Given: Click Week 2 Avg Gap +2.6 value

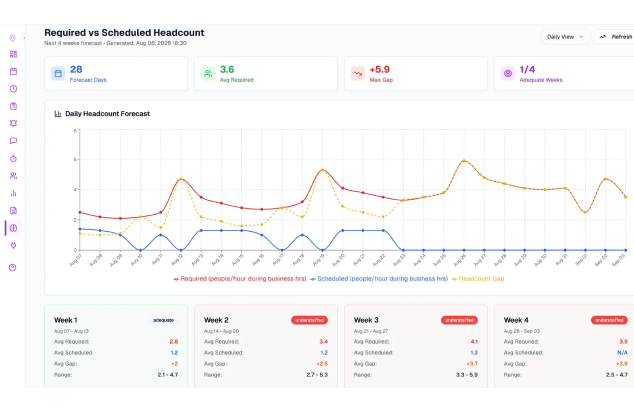Looking at the screenshot, I should [321, 364].
